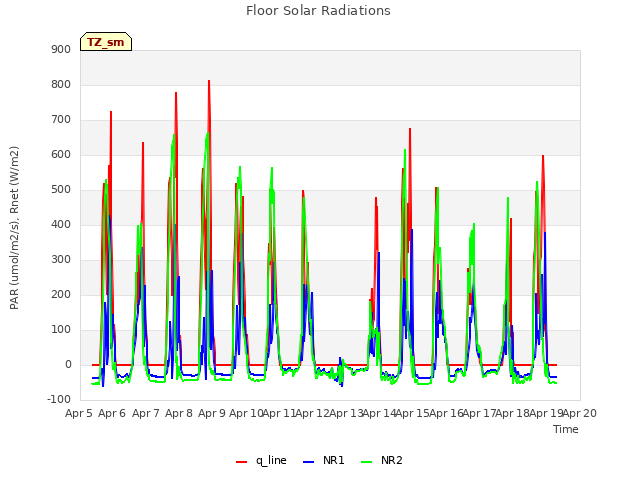Viewport: 640px width, 480px height.
Task: Click the Apr 17 x-axis tick label
Action: (x=479, y=413)
